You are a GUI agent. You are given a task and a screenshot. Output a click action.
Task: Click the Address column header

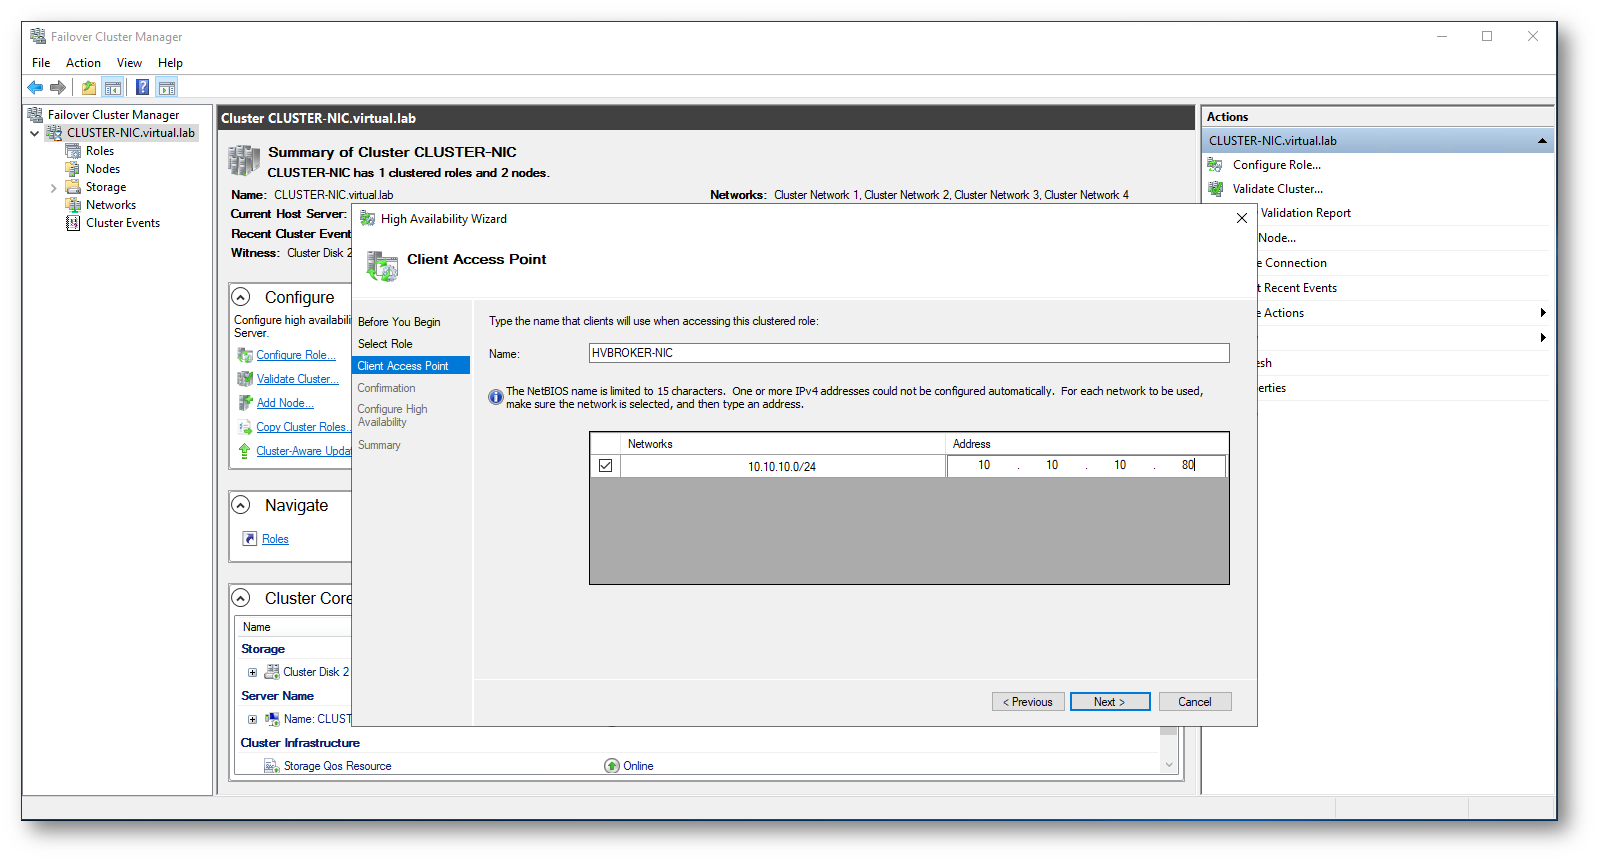(1087, 444)
